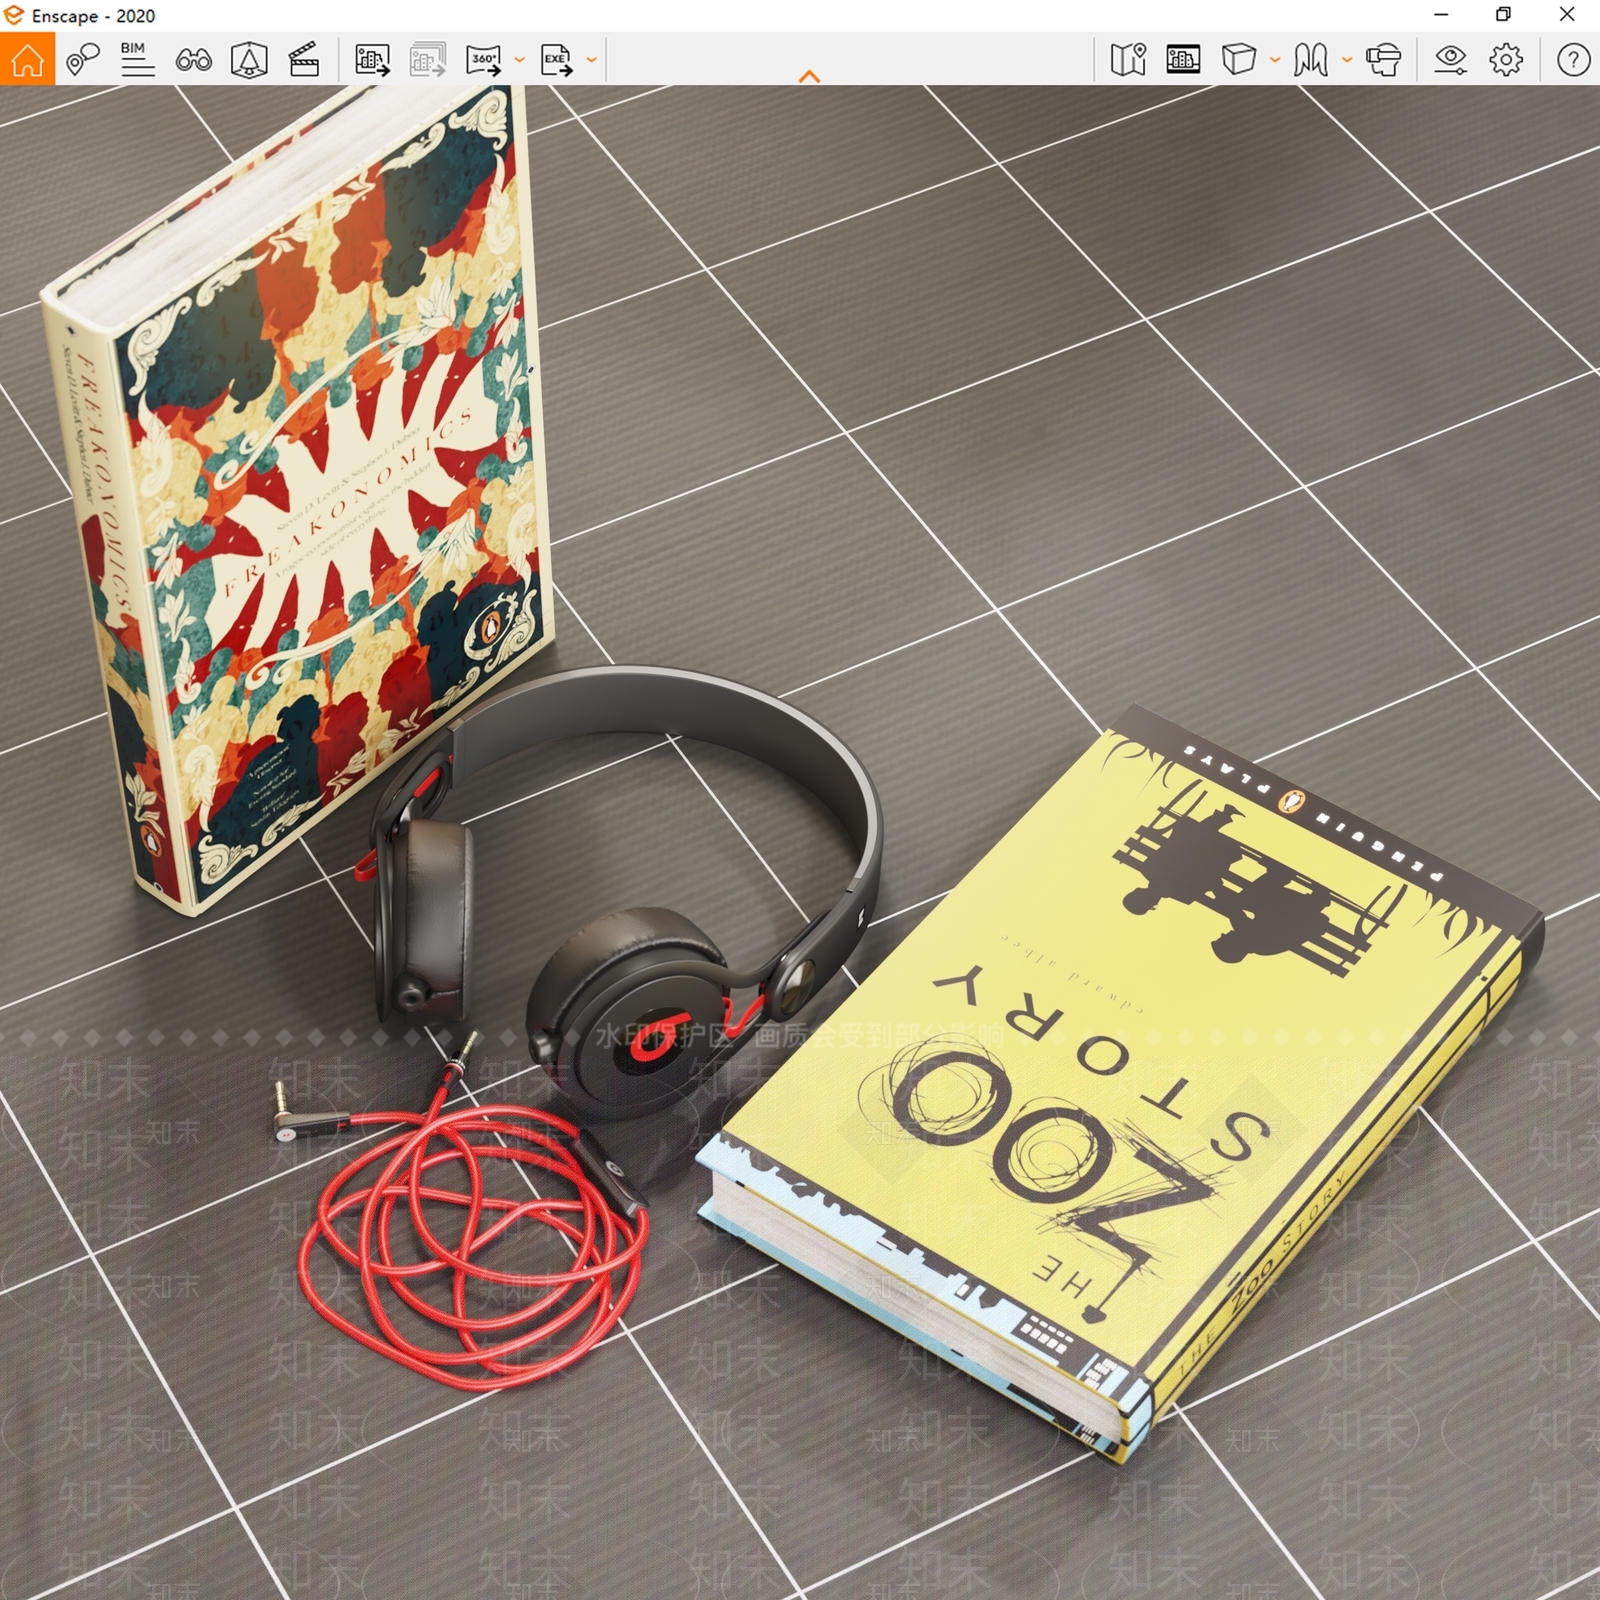The height and width of the screenshot is (1600, 1600).
Task: Expand dropdown next to EXE export
Action: click(x=591, y=60)
